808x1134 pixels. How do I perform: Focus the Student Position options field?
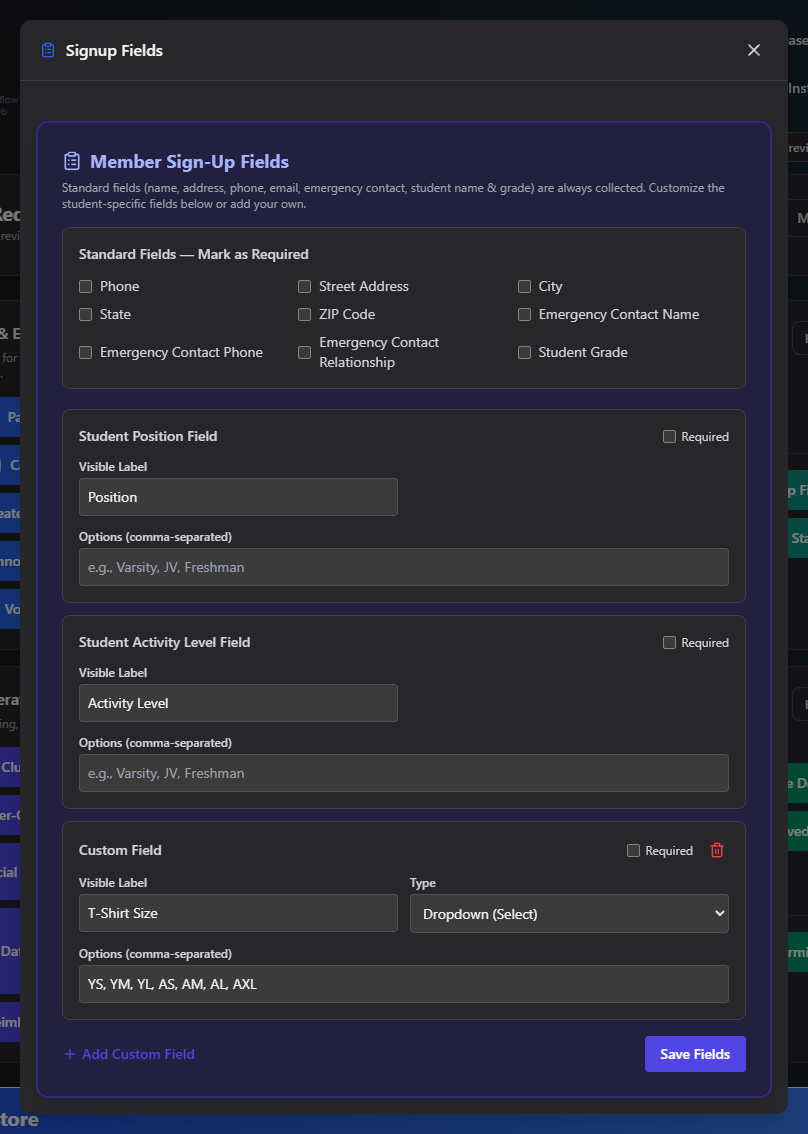pos(404,567)
